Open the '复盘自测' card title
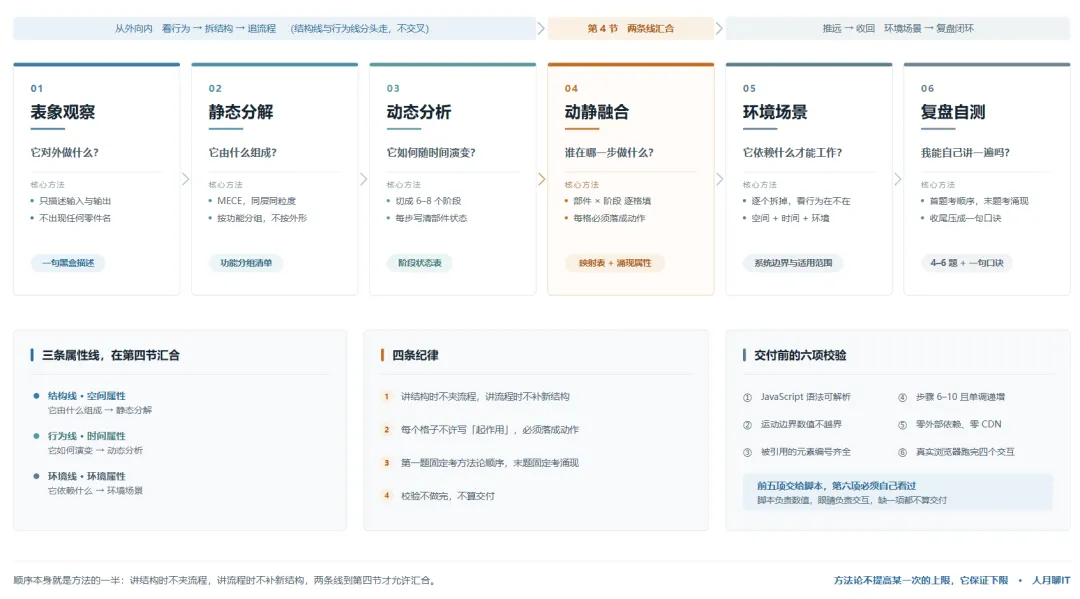Screen dimensions: 1080x599 953,112
